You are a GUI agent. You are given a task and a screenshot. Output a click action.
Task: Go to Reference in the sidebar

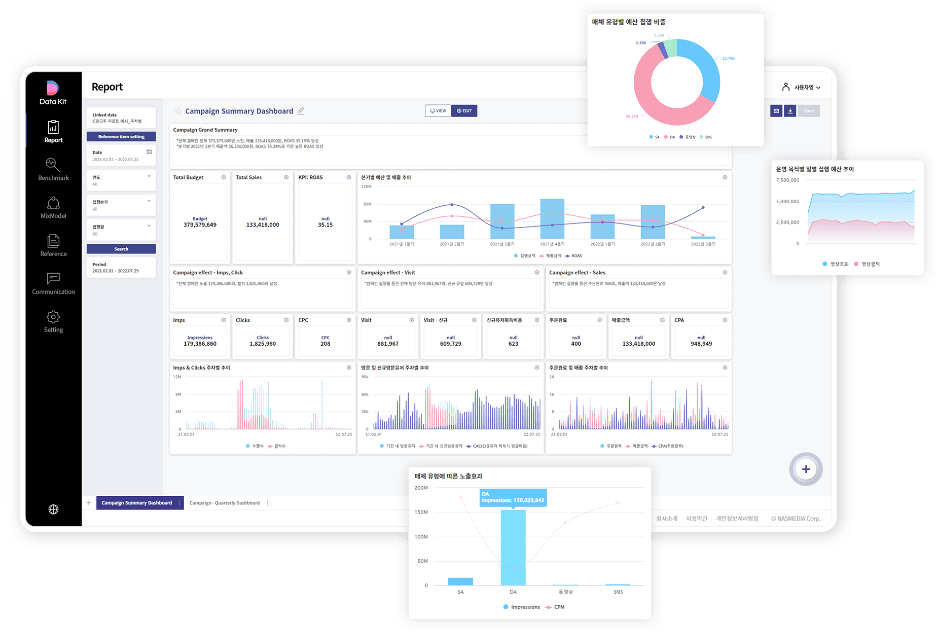tap(53, 244)
